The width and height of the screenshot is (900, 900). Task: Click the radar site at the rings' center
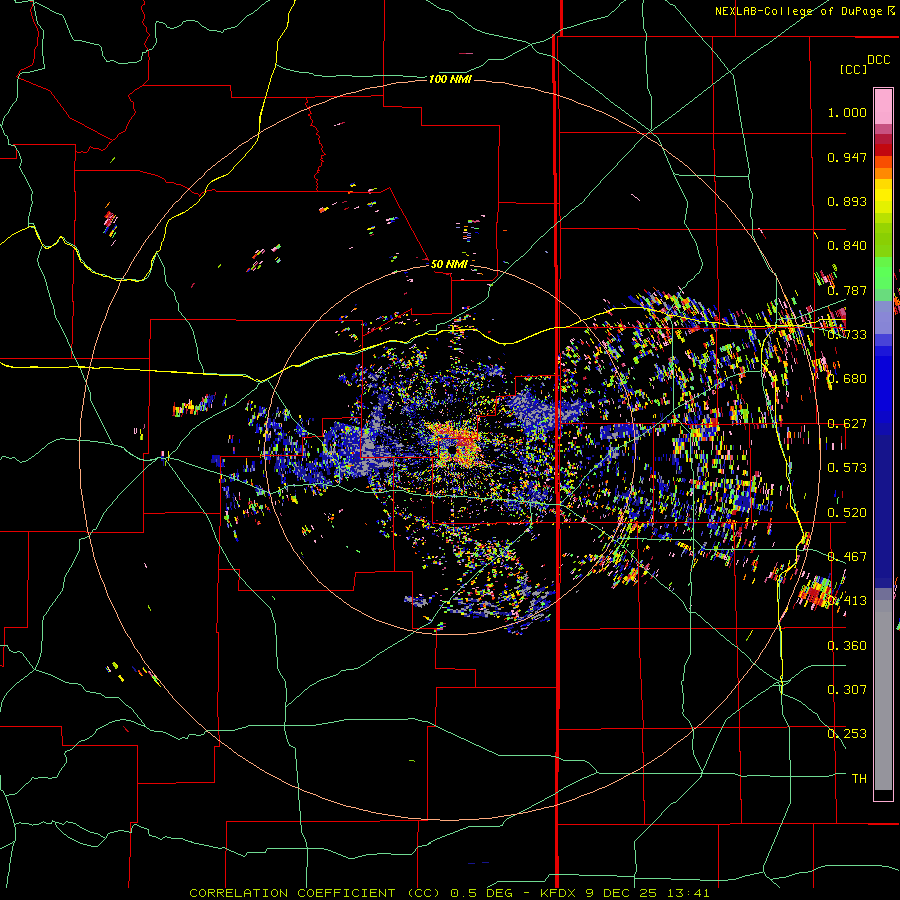coord(452,451)
